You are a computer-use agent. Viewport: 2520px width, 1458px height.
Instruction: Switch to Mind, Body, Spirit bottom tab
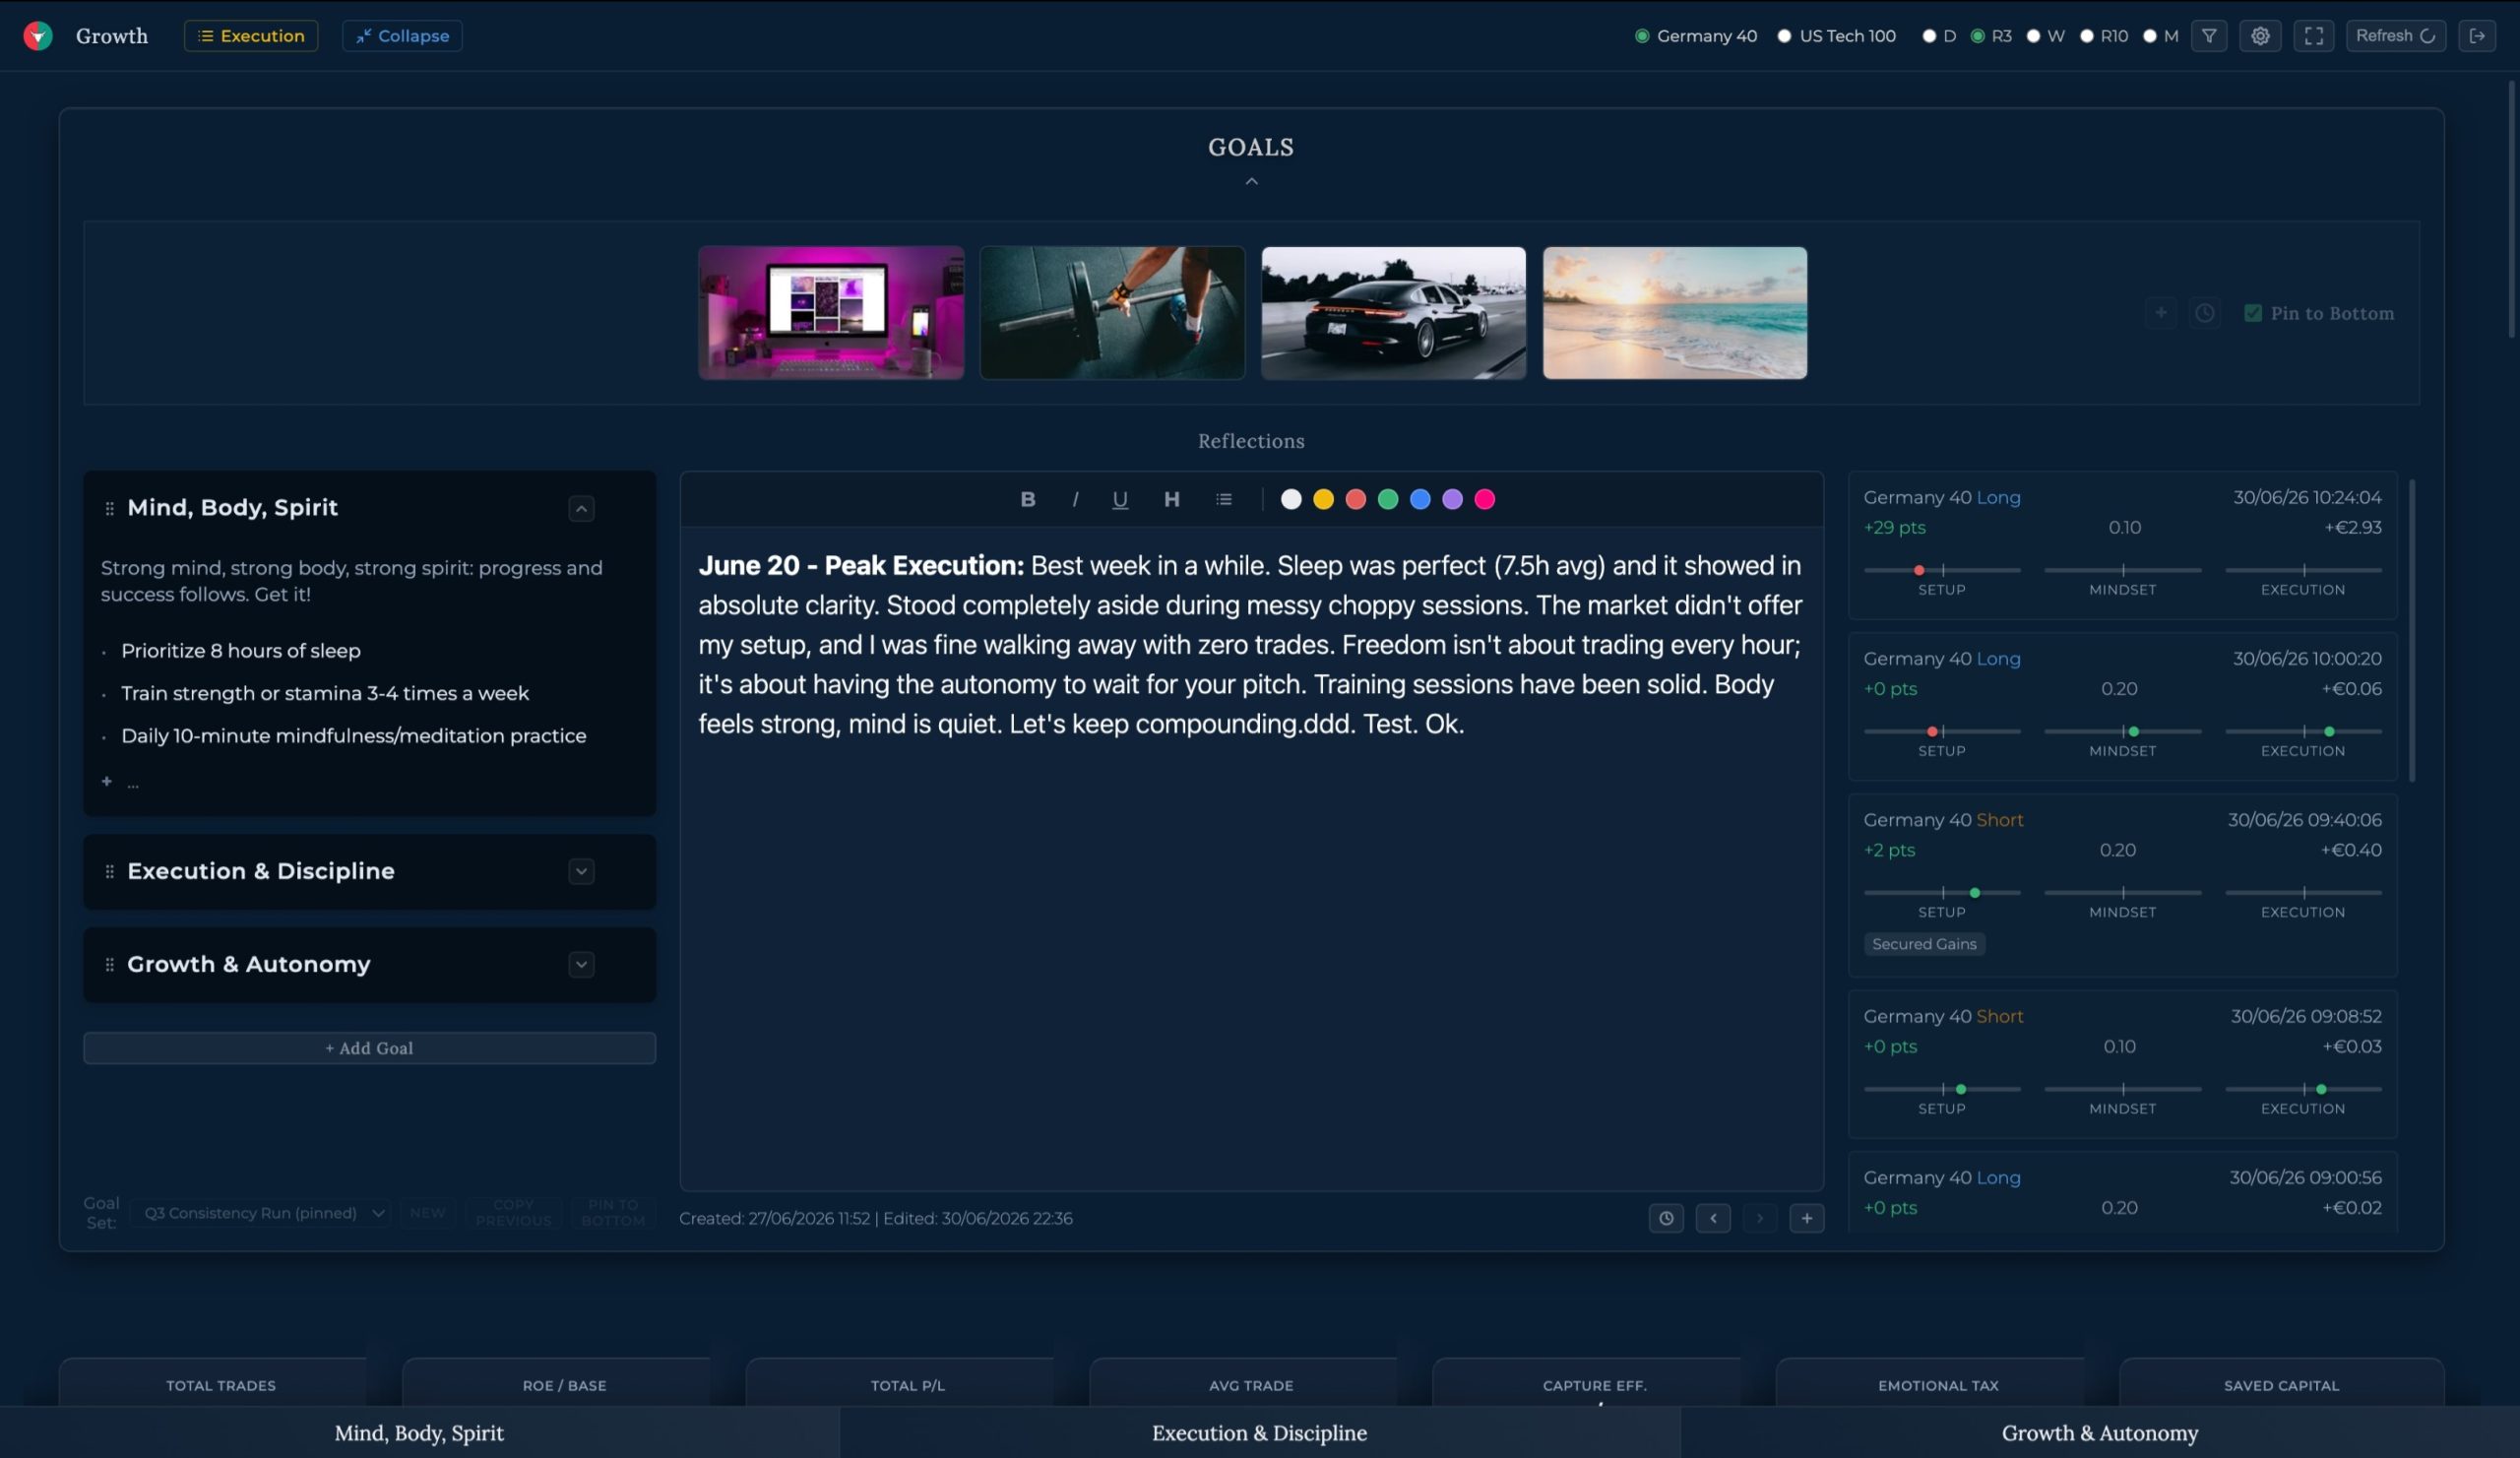419,1432
